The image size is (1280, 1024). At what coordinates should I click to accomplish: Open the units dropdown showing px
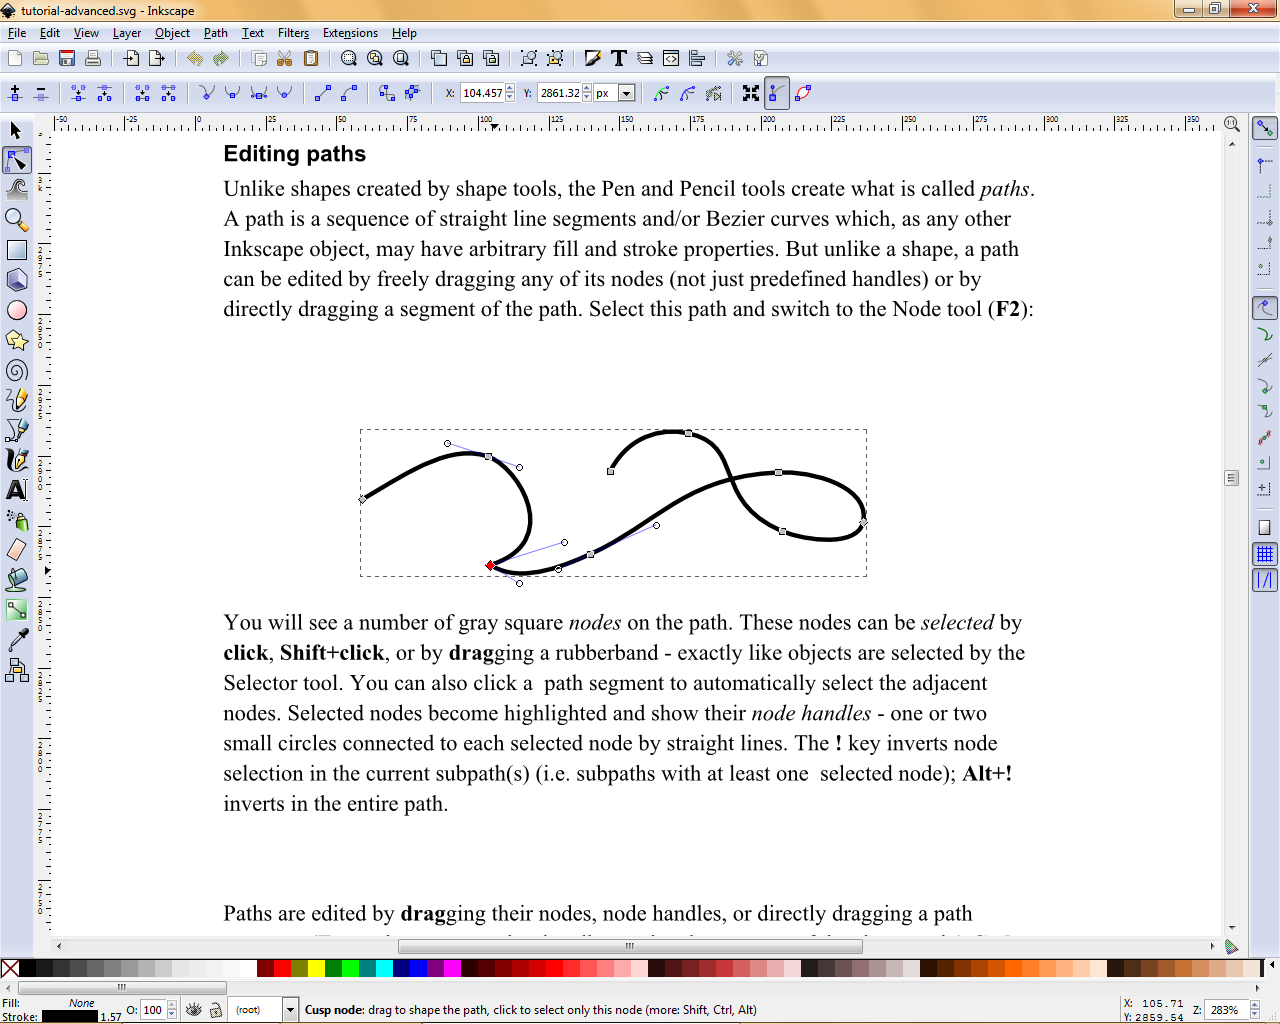[x=627, y=92]
